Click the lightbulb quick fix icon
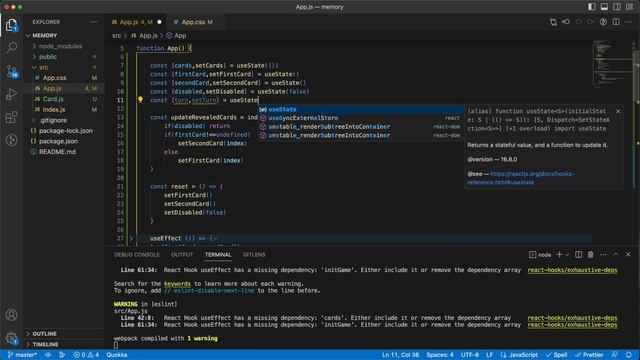 point(140,100)
